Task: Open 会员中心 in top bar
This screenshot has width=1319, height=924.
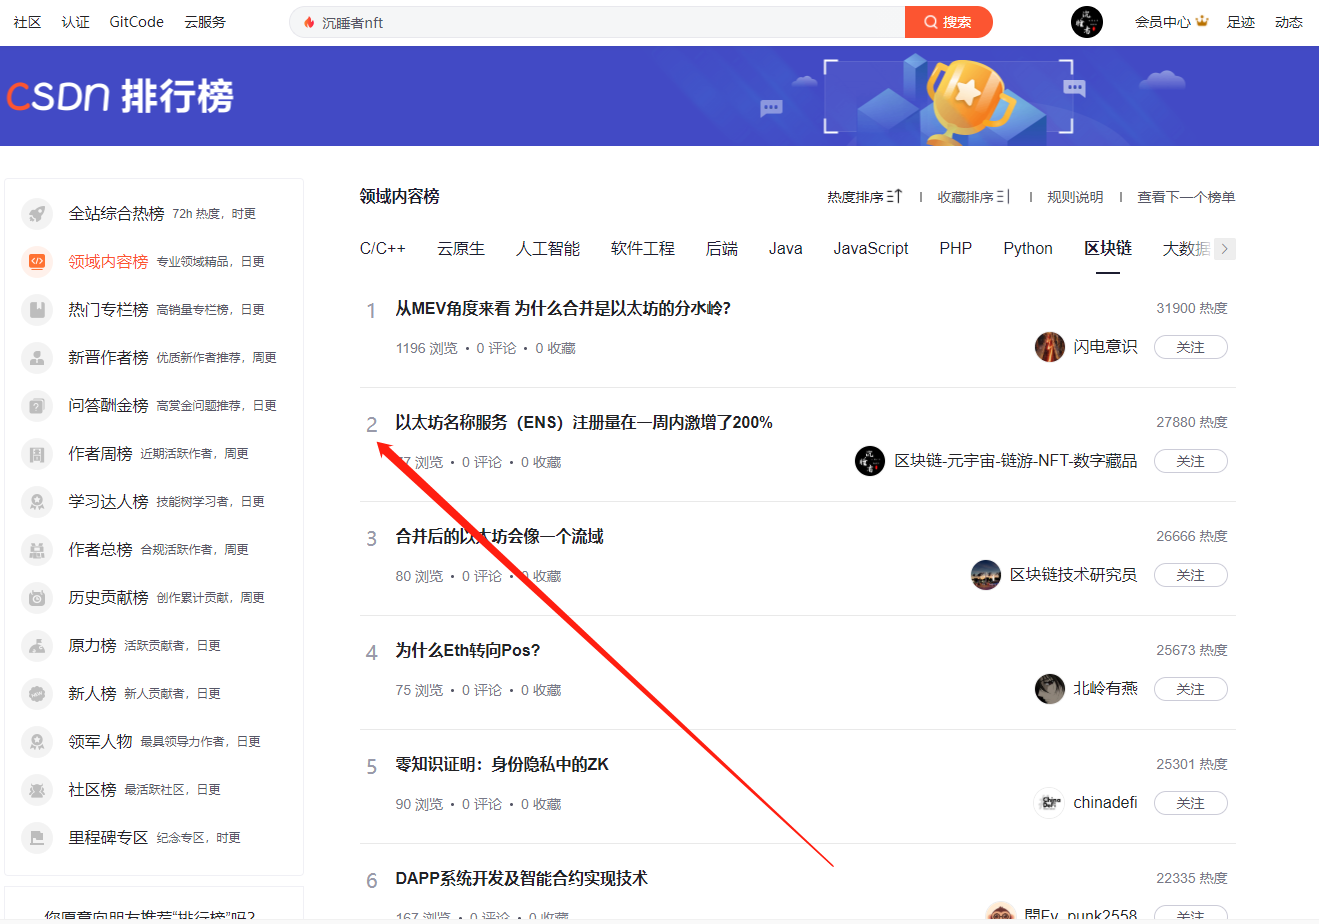Action: [1163, 22]
